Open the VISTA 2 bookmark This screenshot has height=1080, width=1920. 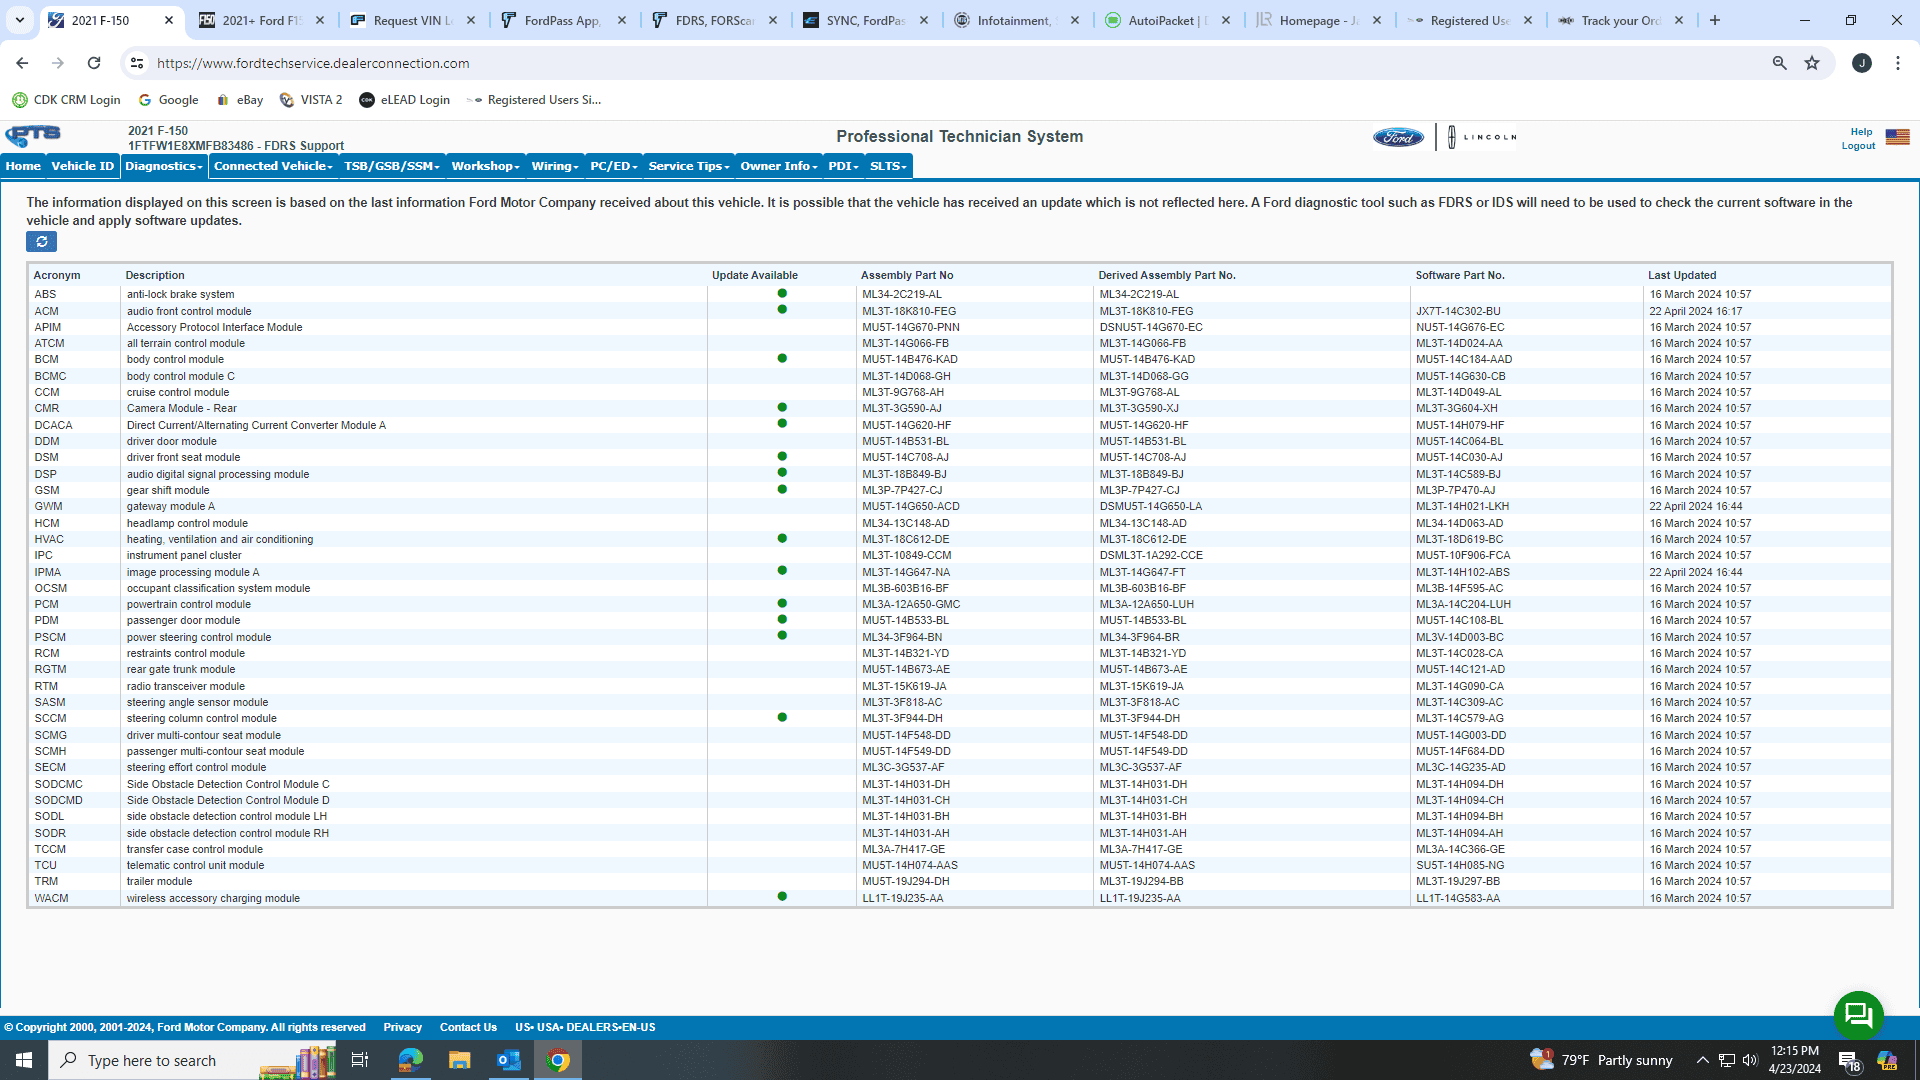pyautogui.click(x=311, y=100)
